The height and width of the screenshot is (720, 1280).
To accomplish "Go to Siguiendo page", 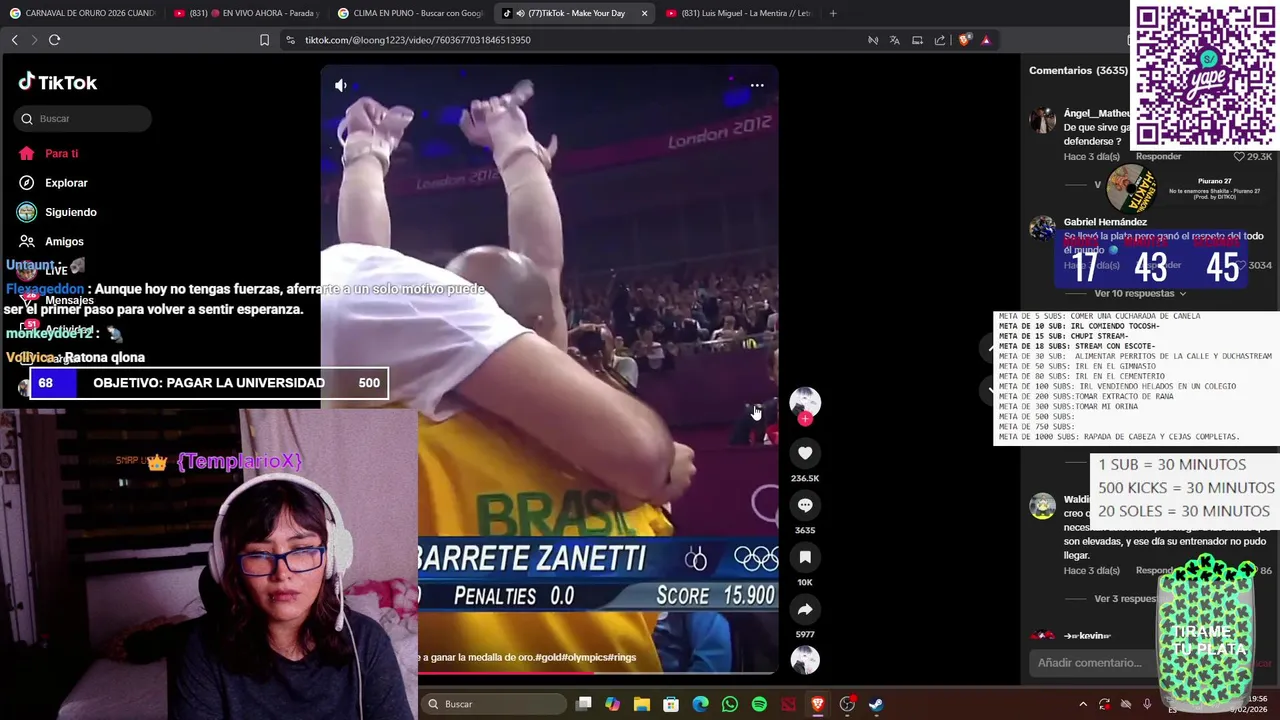I will coord(70,212).
